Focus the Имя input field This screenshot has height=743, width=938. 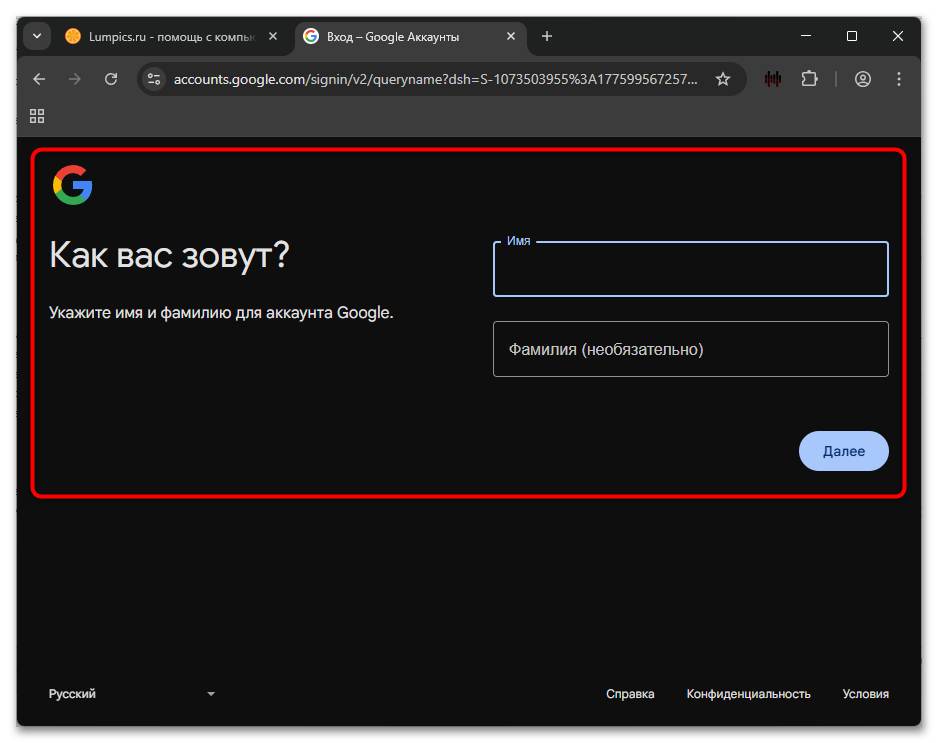coord(690,269)
